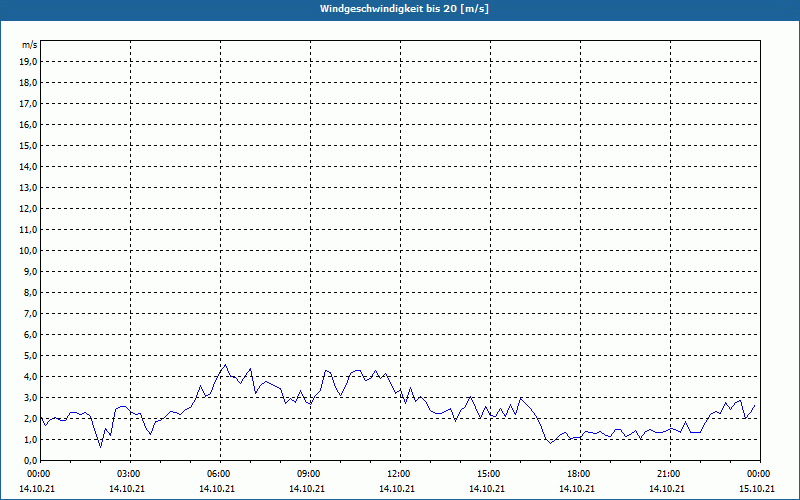Image resolution: width=800 pixels, height=500 pixels.
Task: Click the "4,0" y-axis value
Action: pos(30,377)
